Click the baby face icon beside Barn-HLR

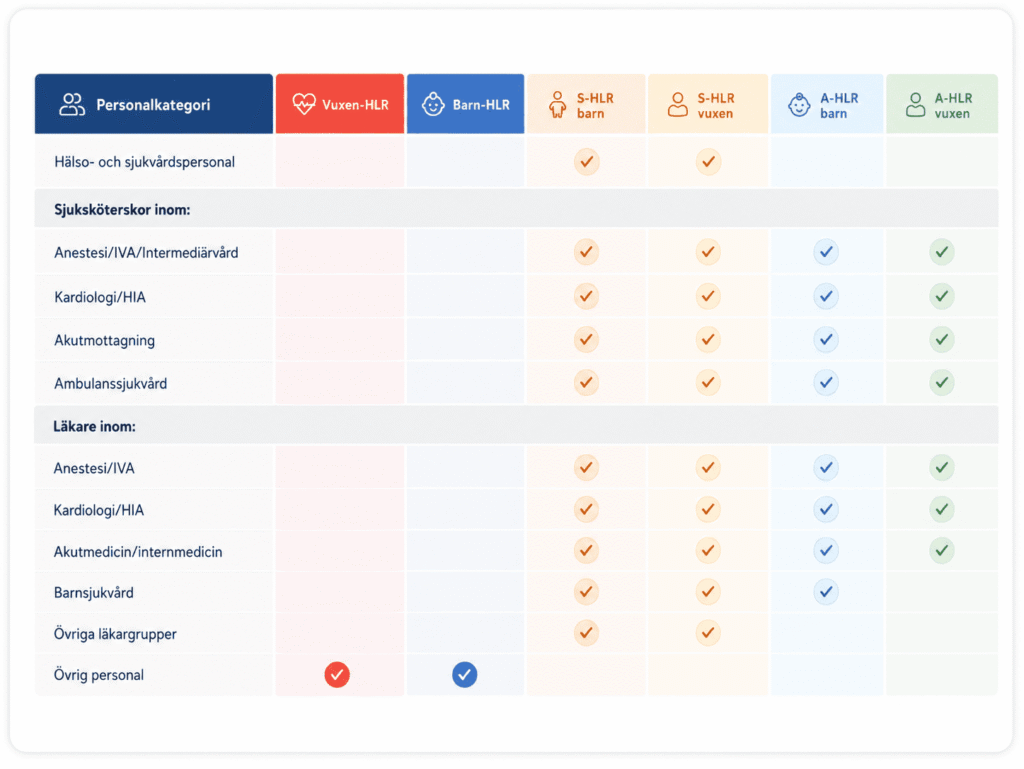click(x=432, y=104)
